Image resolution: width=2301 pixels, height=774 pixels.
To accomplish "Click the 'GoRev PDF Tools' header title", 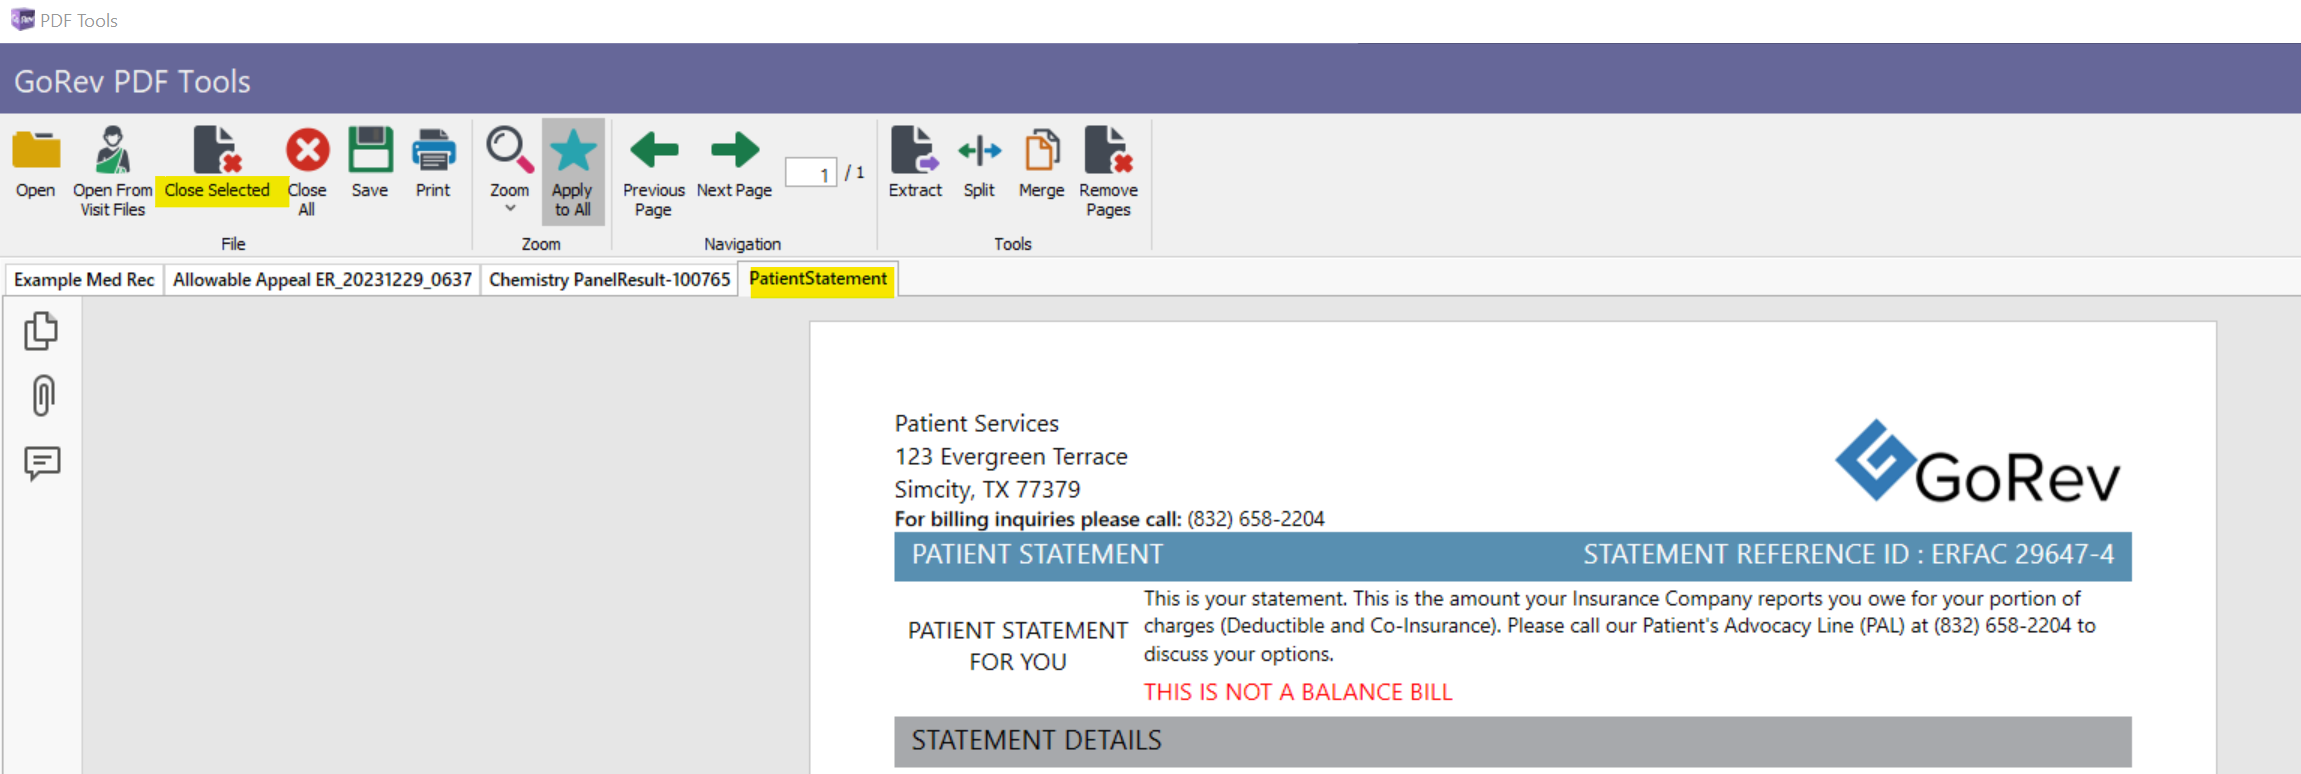I will pyautogui.click(x=132, y=81).
